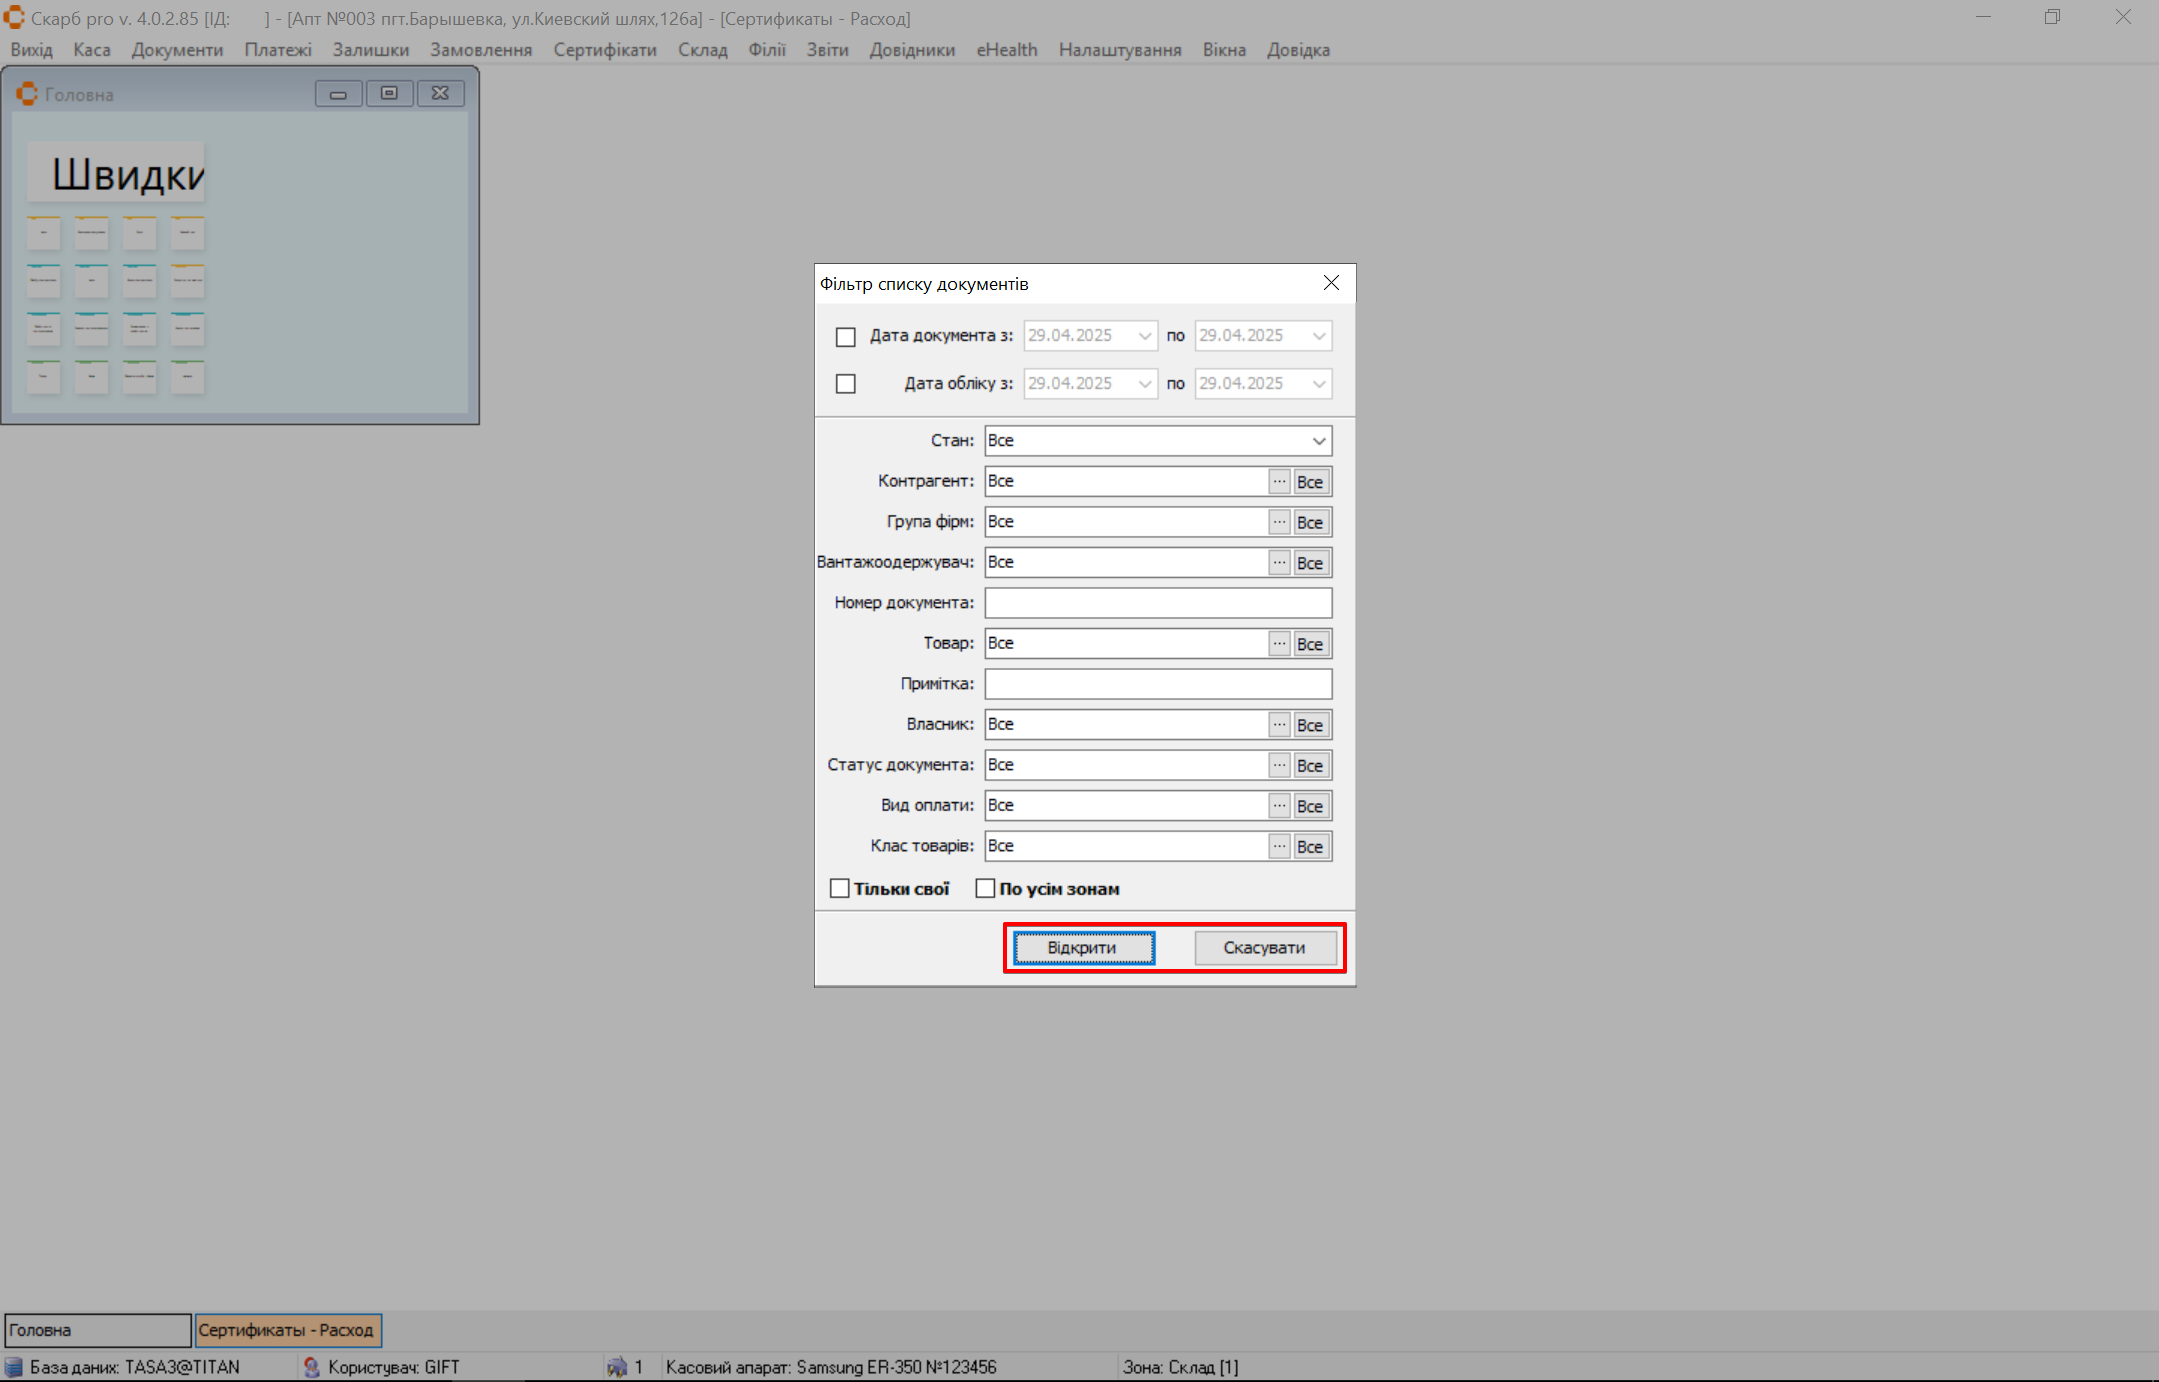Check the Тільки свої option
Screen dimensions: 2159x1382
pos(840,889)
